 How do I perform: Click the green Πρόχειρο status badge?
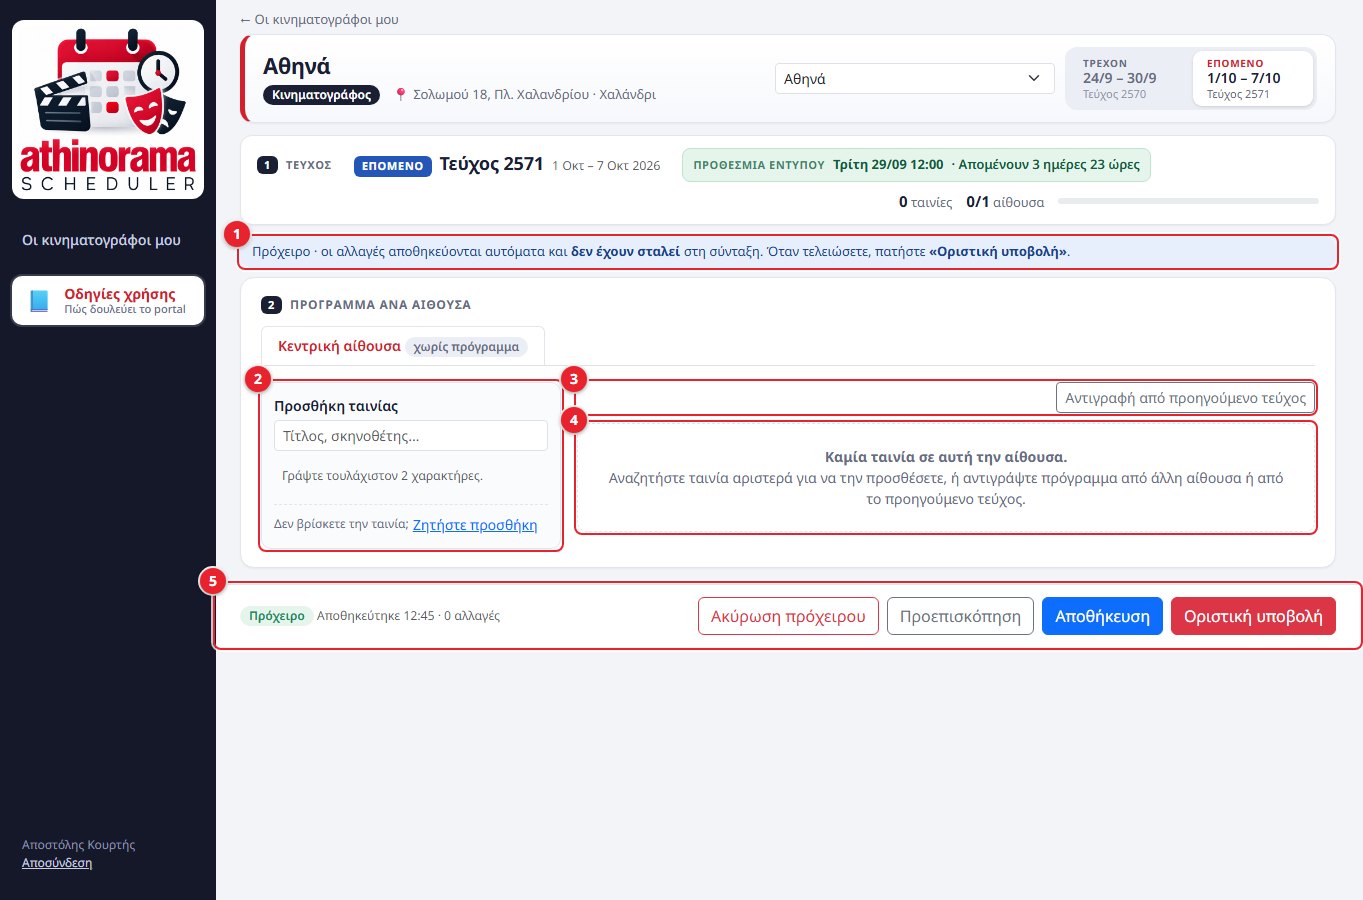click(x=276, y=616)
